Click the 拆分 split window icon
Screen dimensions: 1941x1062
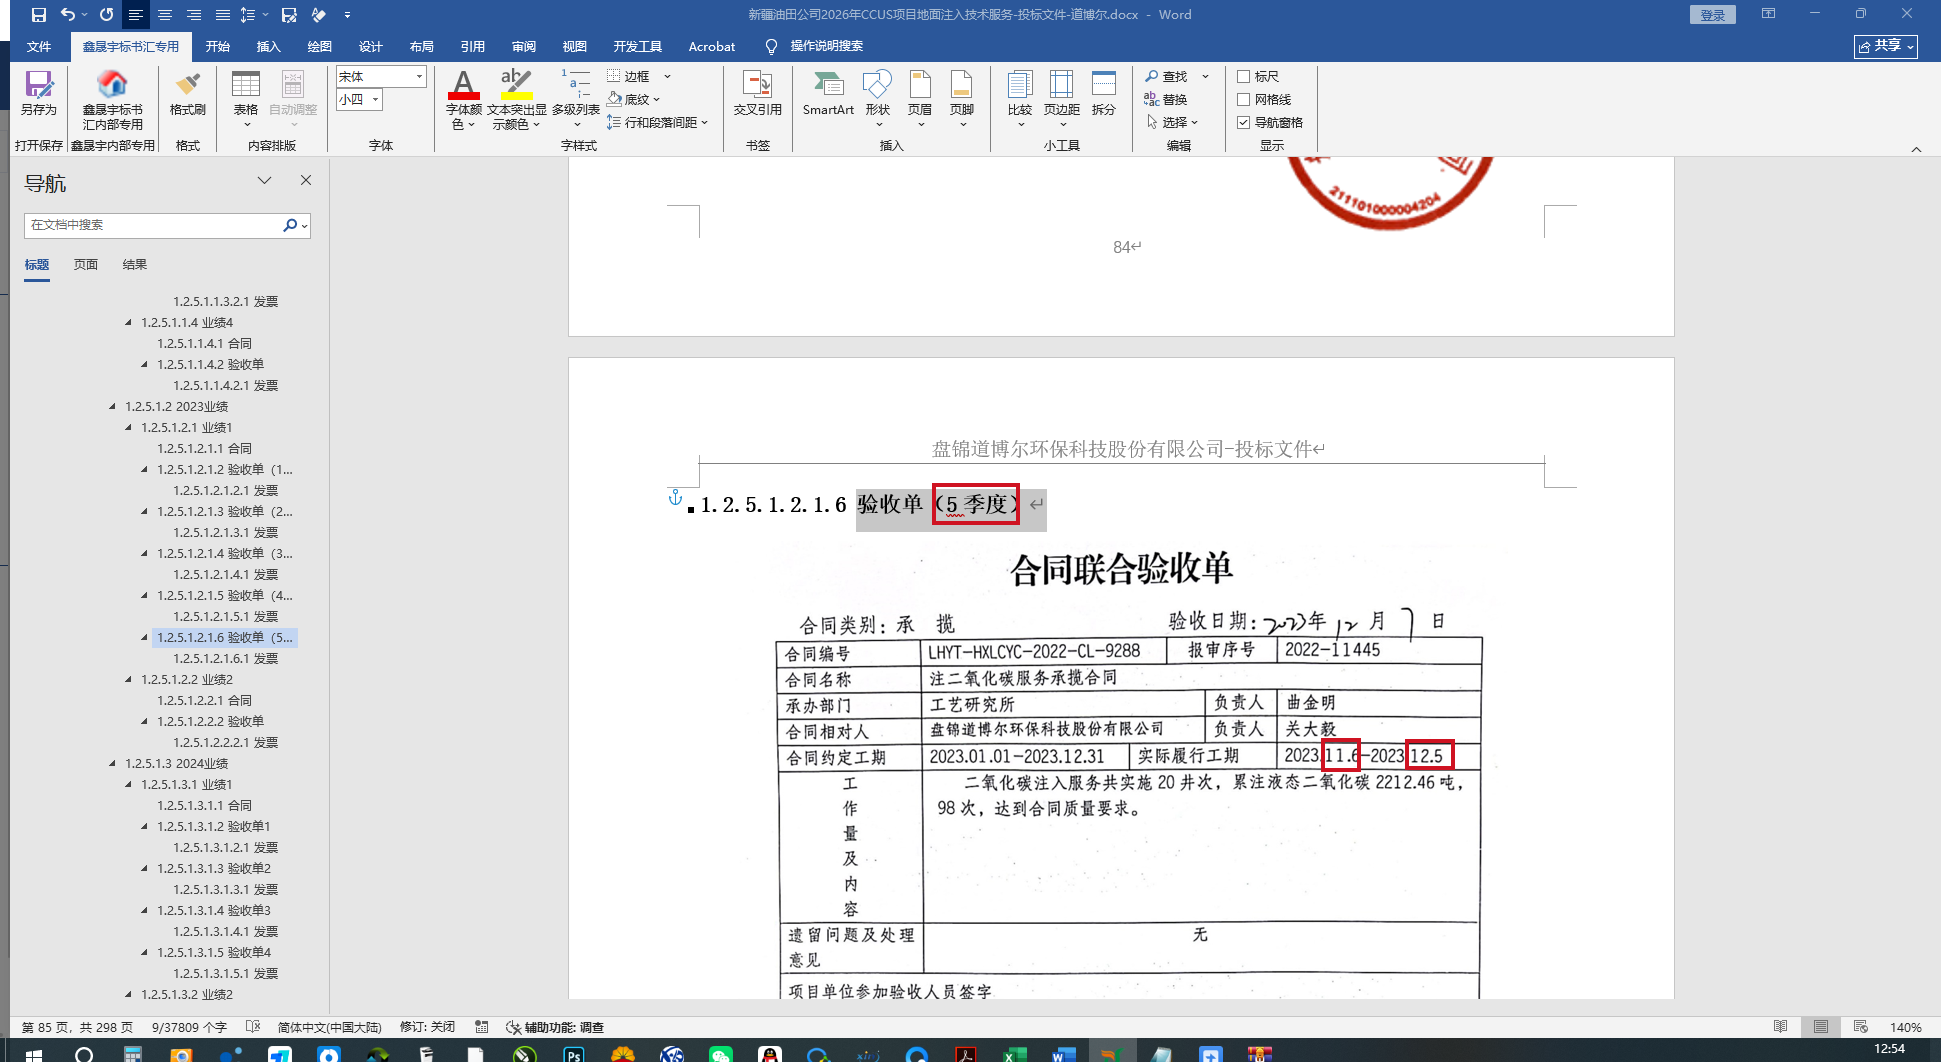click(x=1104, y=94)
